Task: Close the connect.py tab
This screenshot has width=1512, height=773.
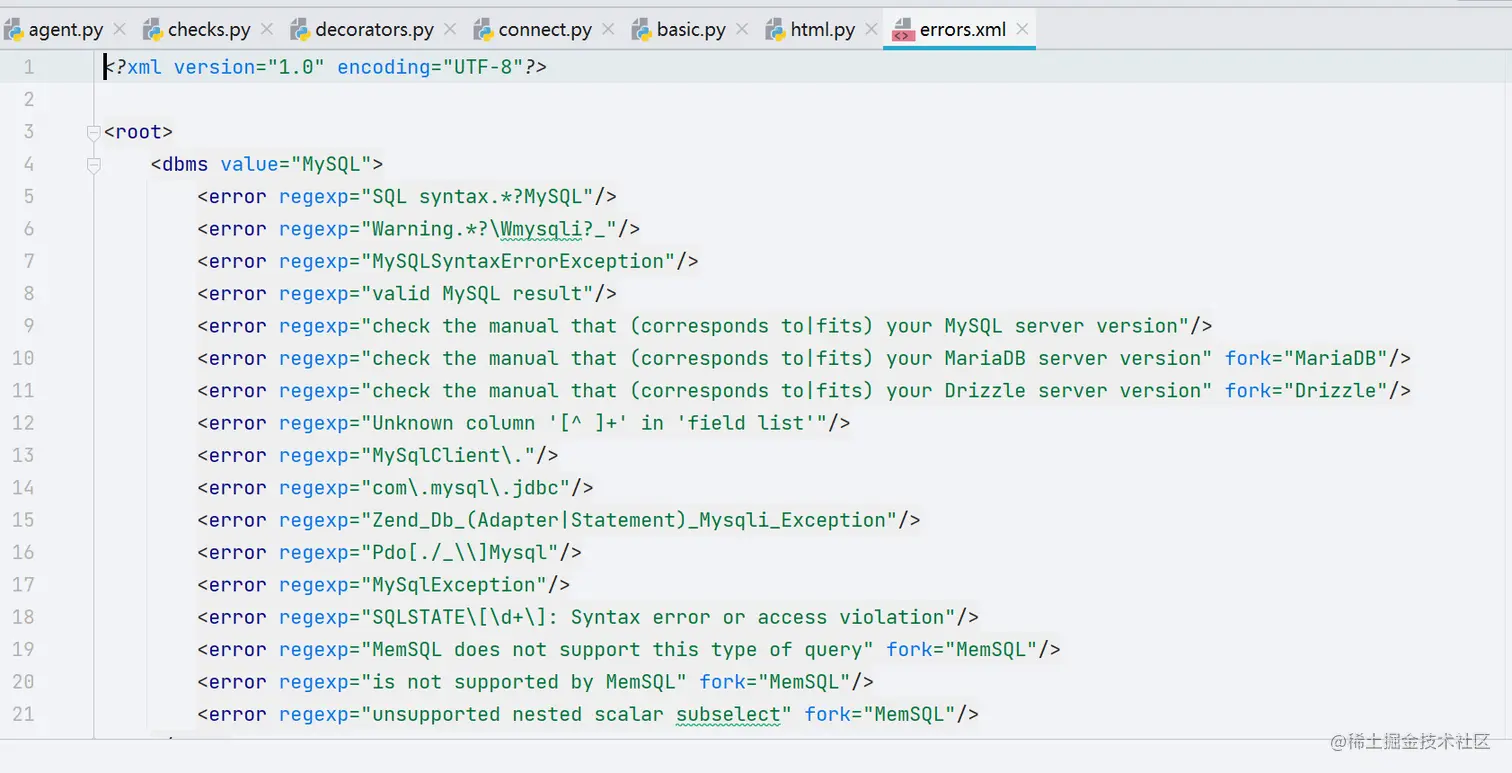Action: (609, 30)
